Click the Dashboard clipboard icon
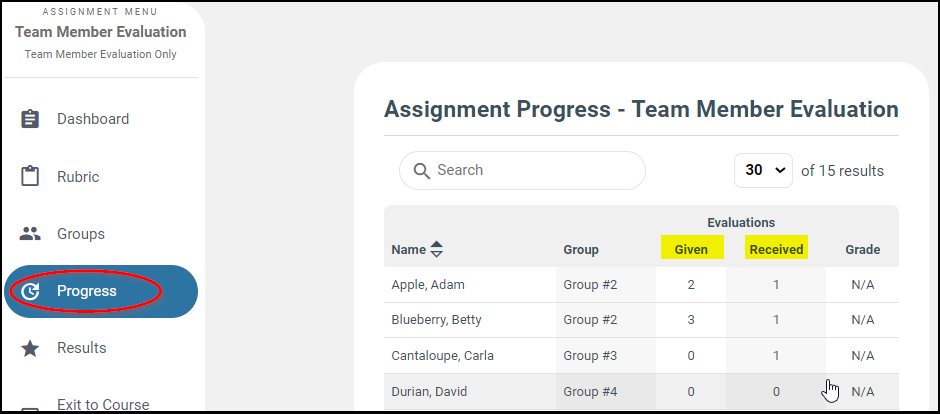This screenshot has width=940, height=414. [30, 119]
